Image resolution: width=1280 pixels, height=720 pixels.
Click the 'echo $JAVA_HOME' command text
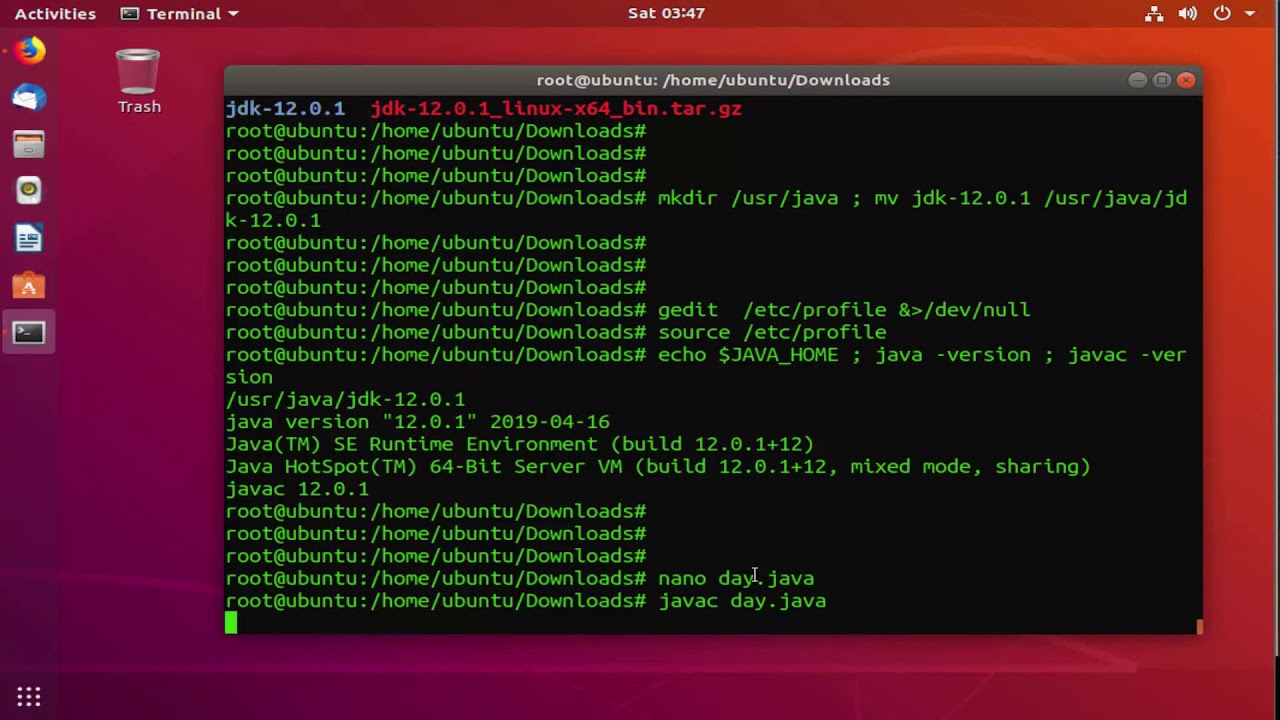click(748, 355)
